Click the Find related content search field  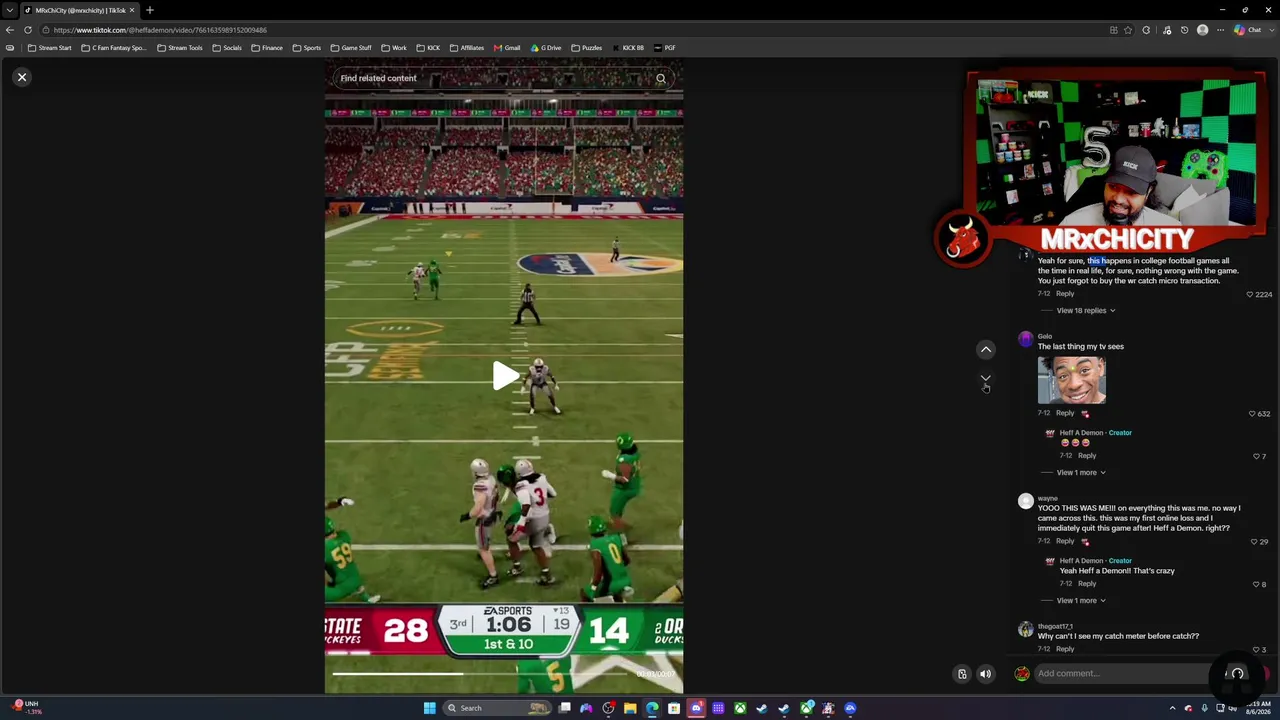(x=504, y=78)
